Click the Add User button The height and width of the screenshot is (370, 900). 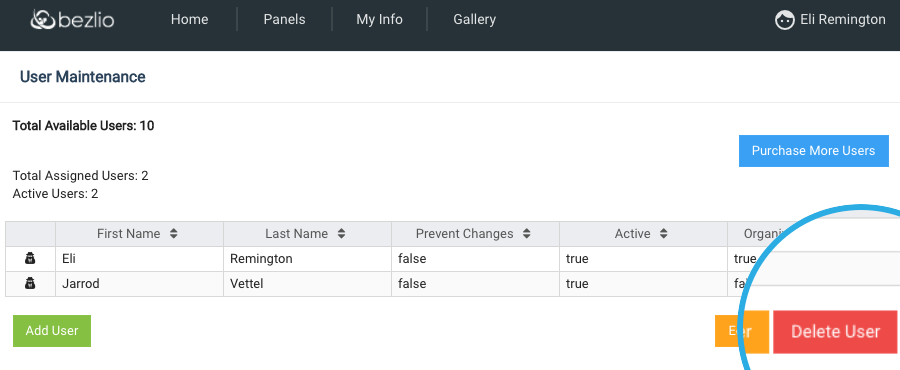(x=52, y=331)
